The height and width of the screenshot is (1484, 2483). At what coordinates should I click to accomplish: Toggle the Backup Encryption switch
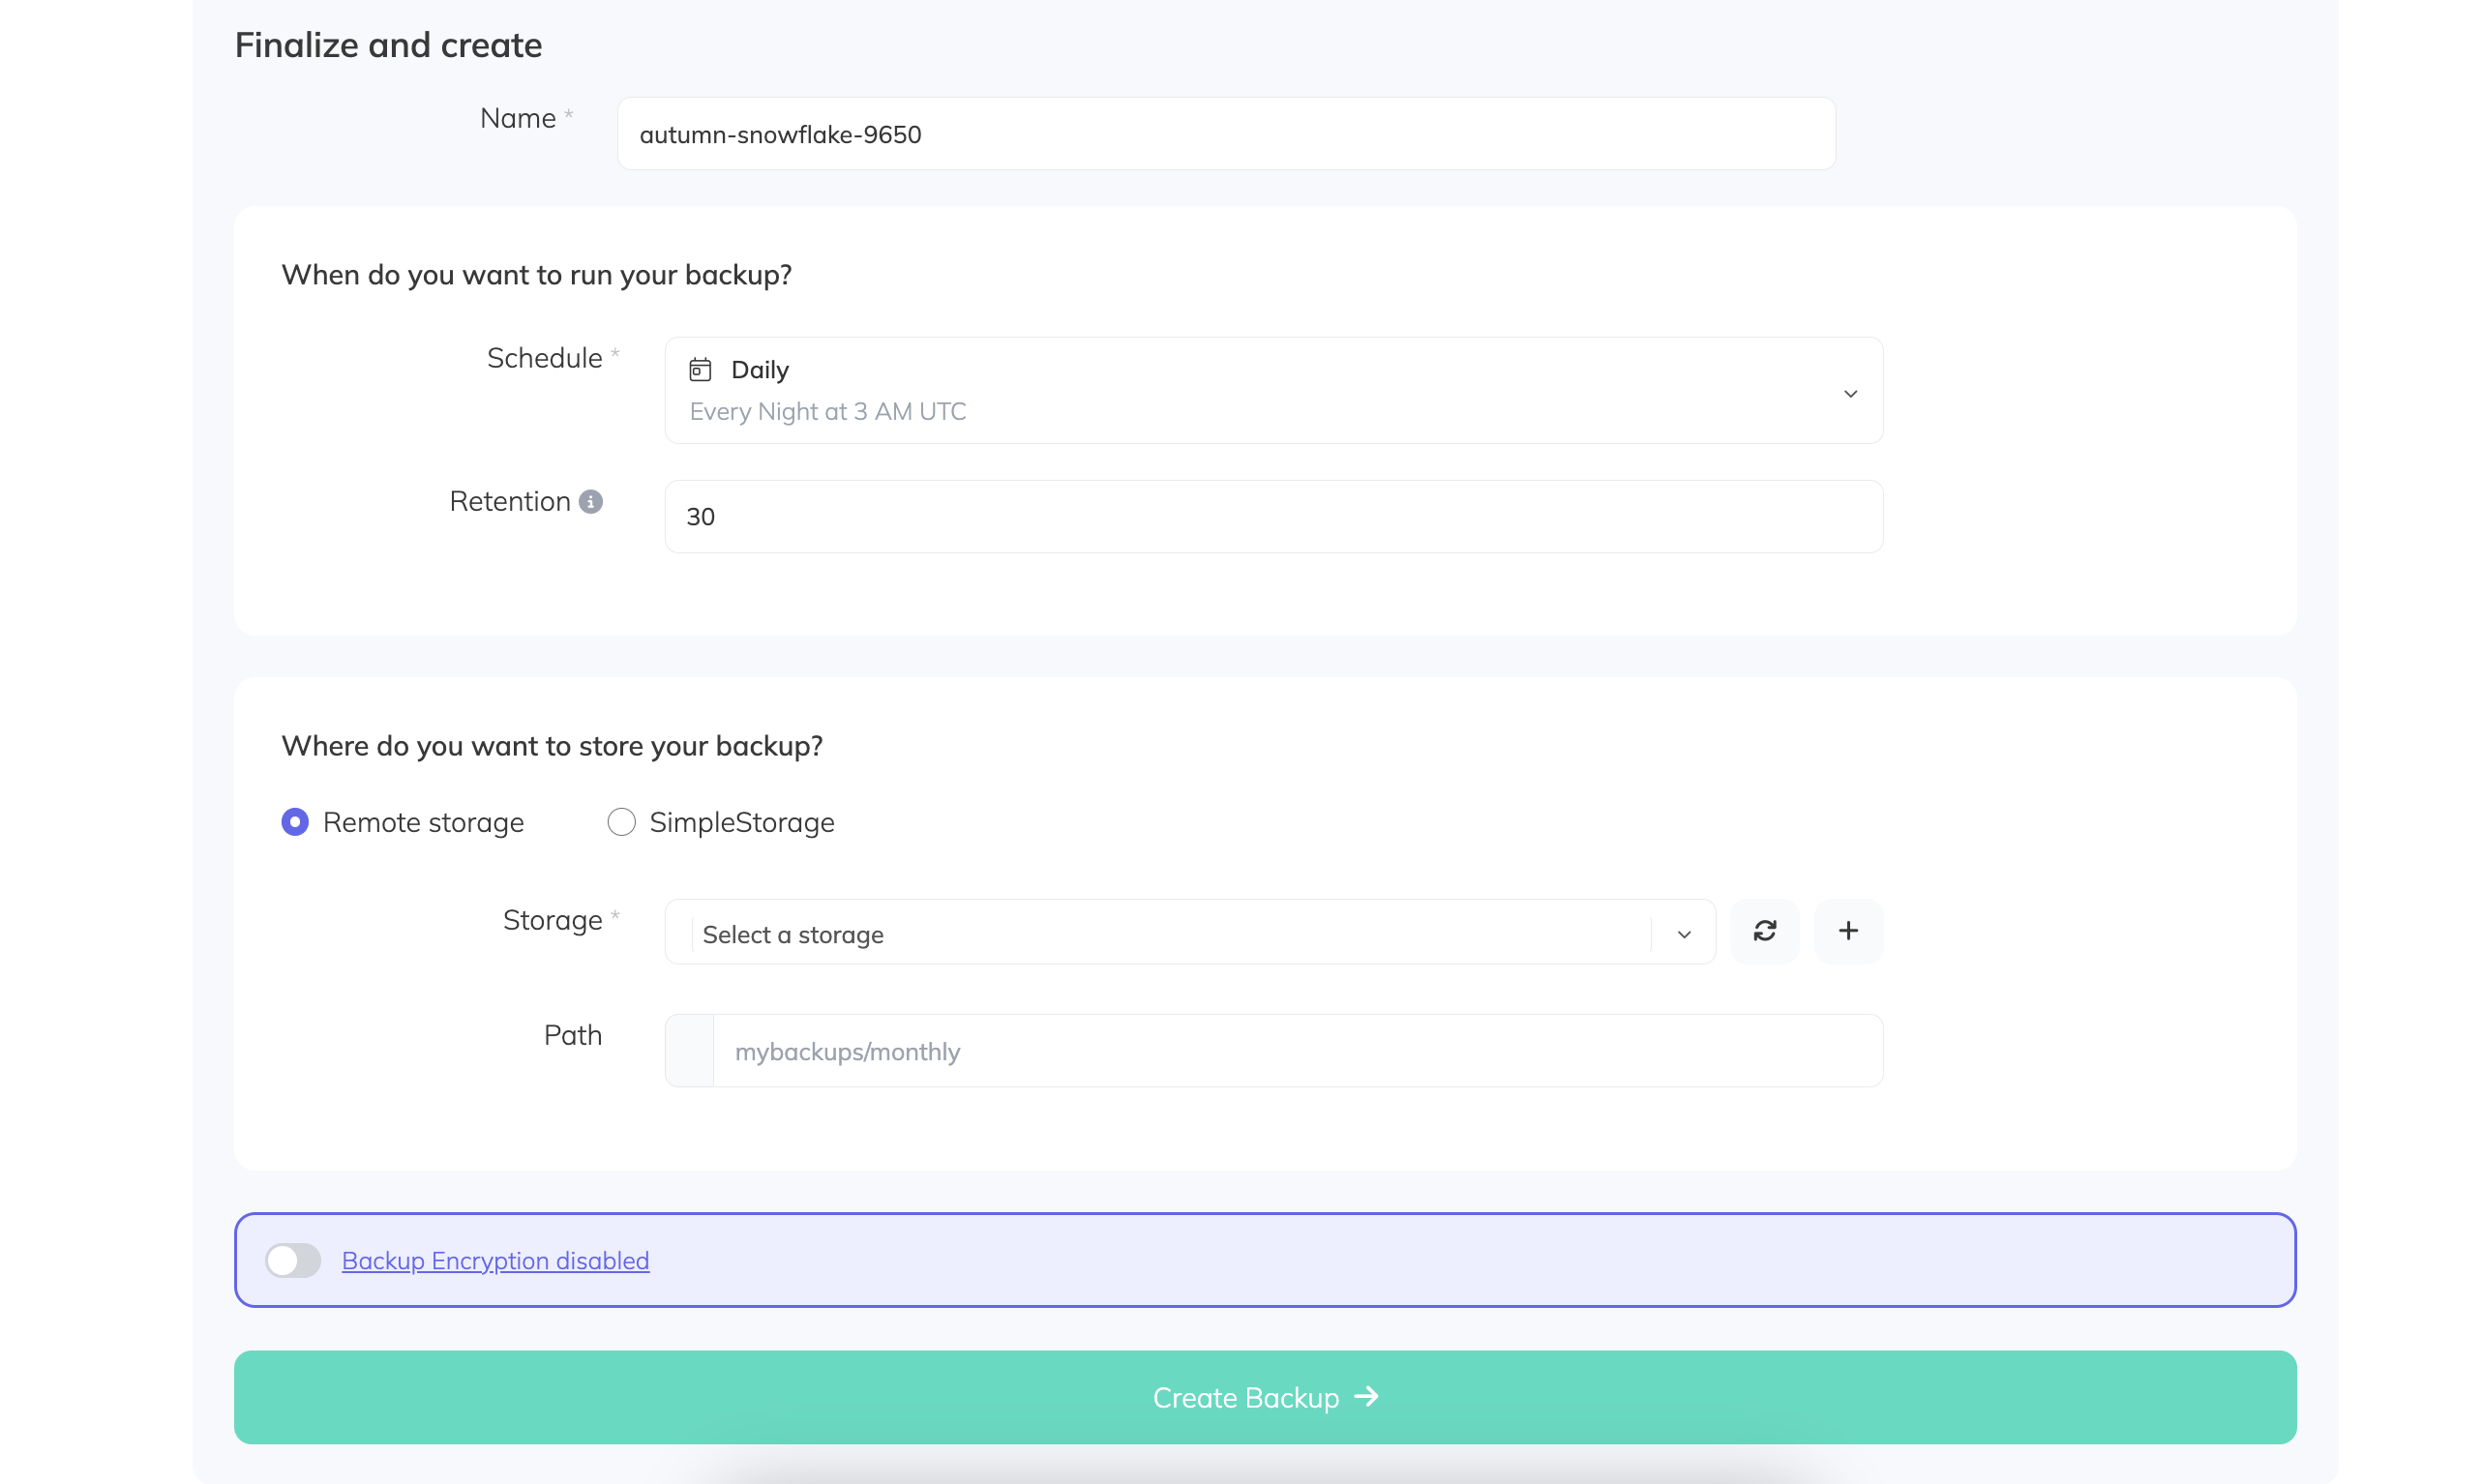[x=293, y=1260]
